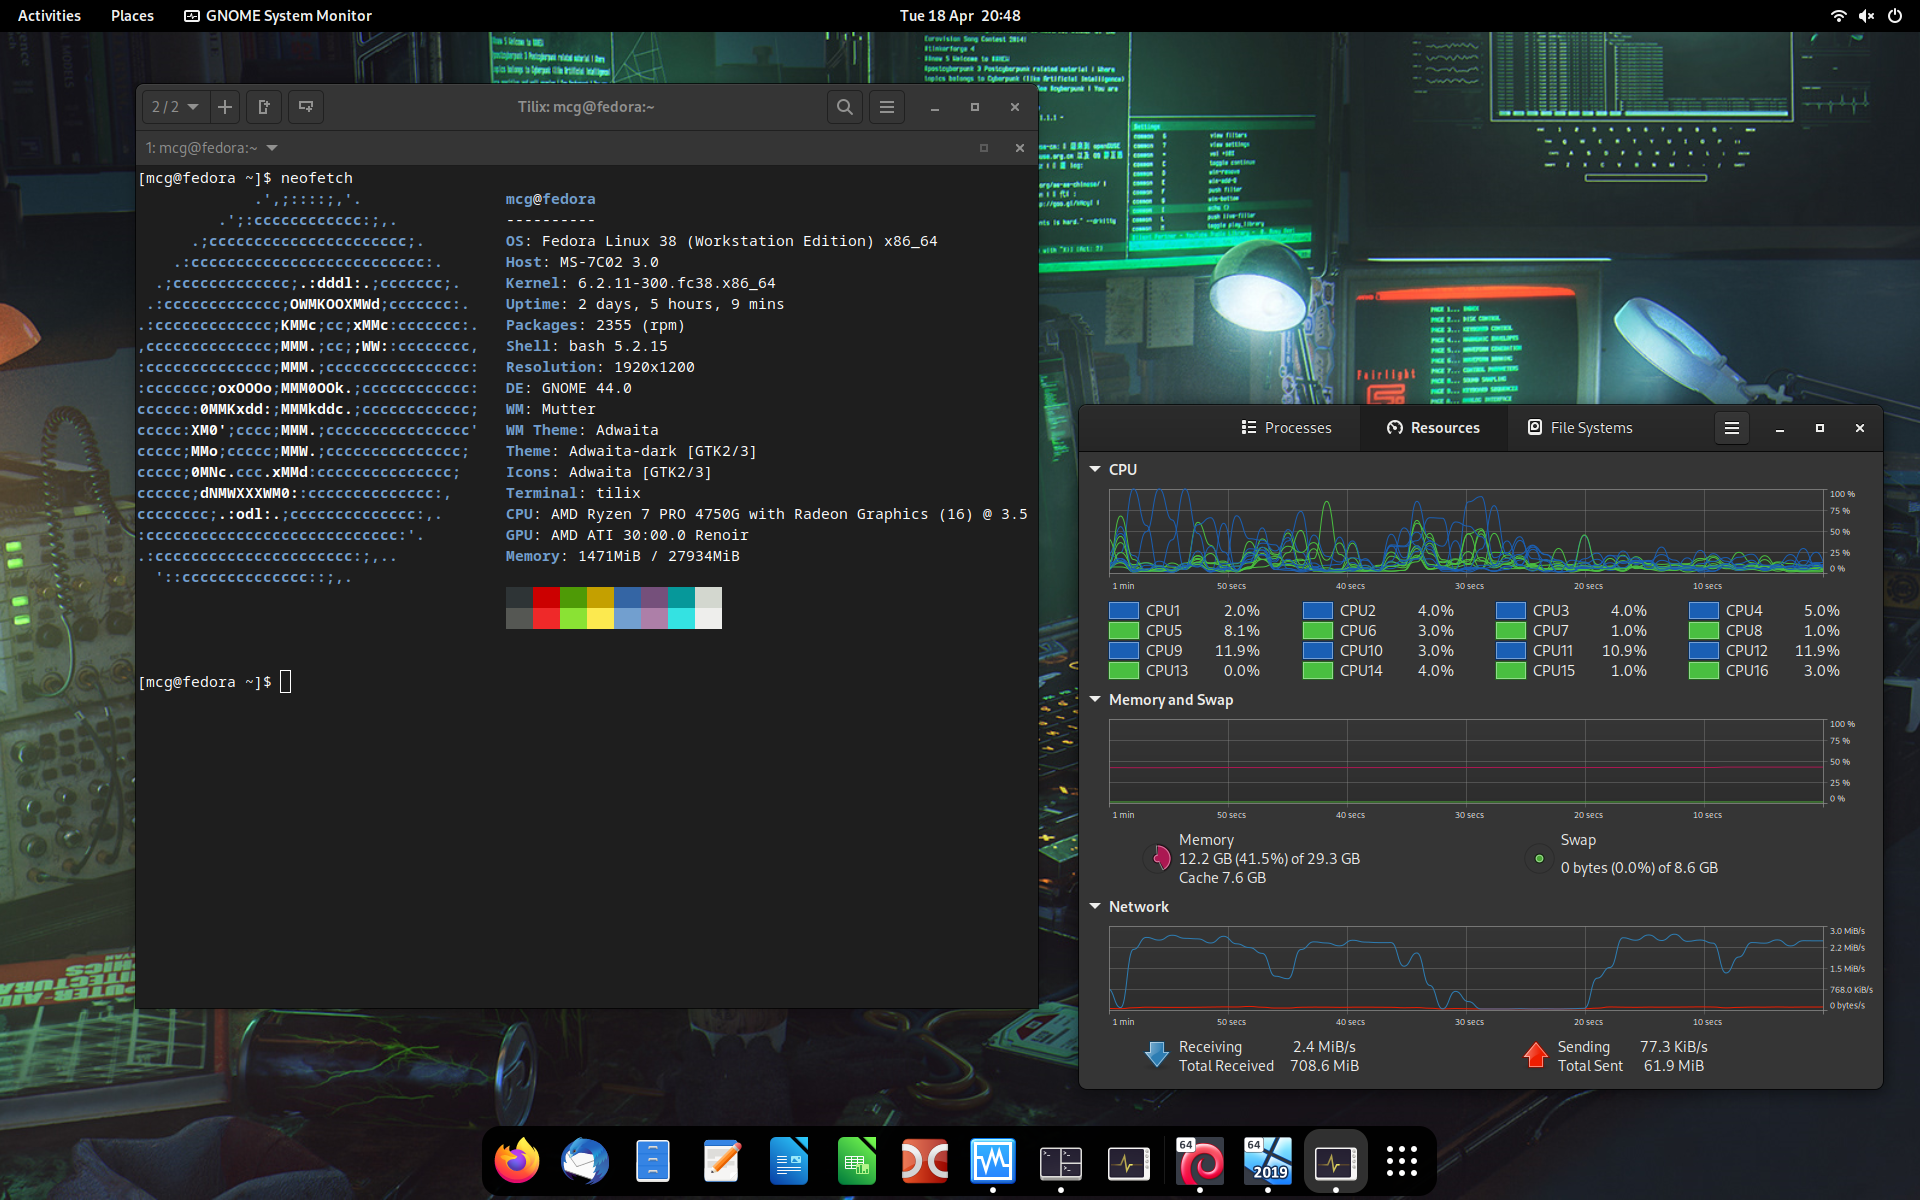Viewport: 1920px width, 1200px height.
Task: Click the muted volume icon in top bar
Action: (1866, 16)
